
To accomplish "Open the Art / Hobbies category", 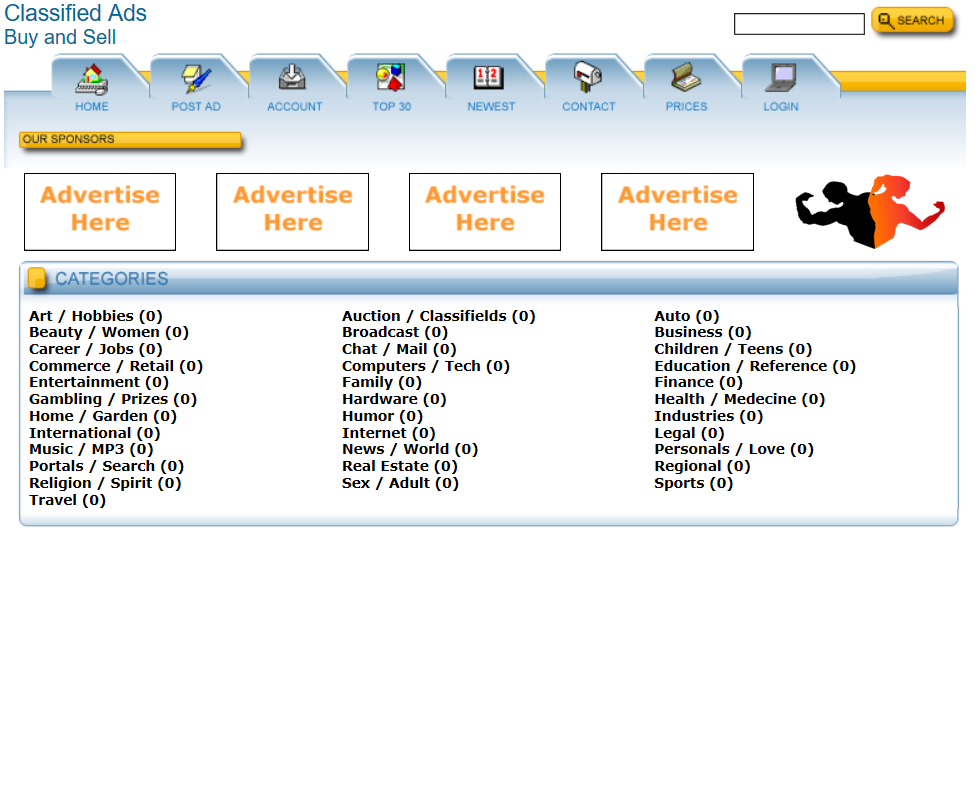I will tap(95, 316).
